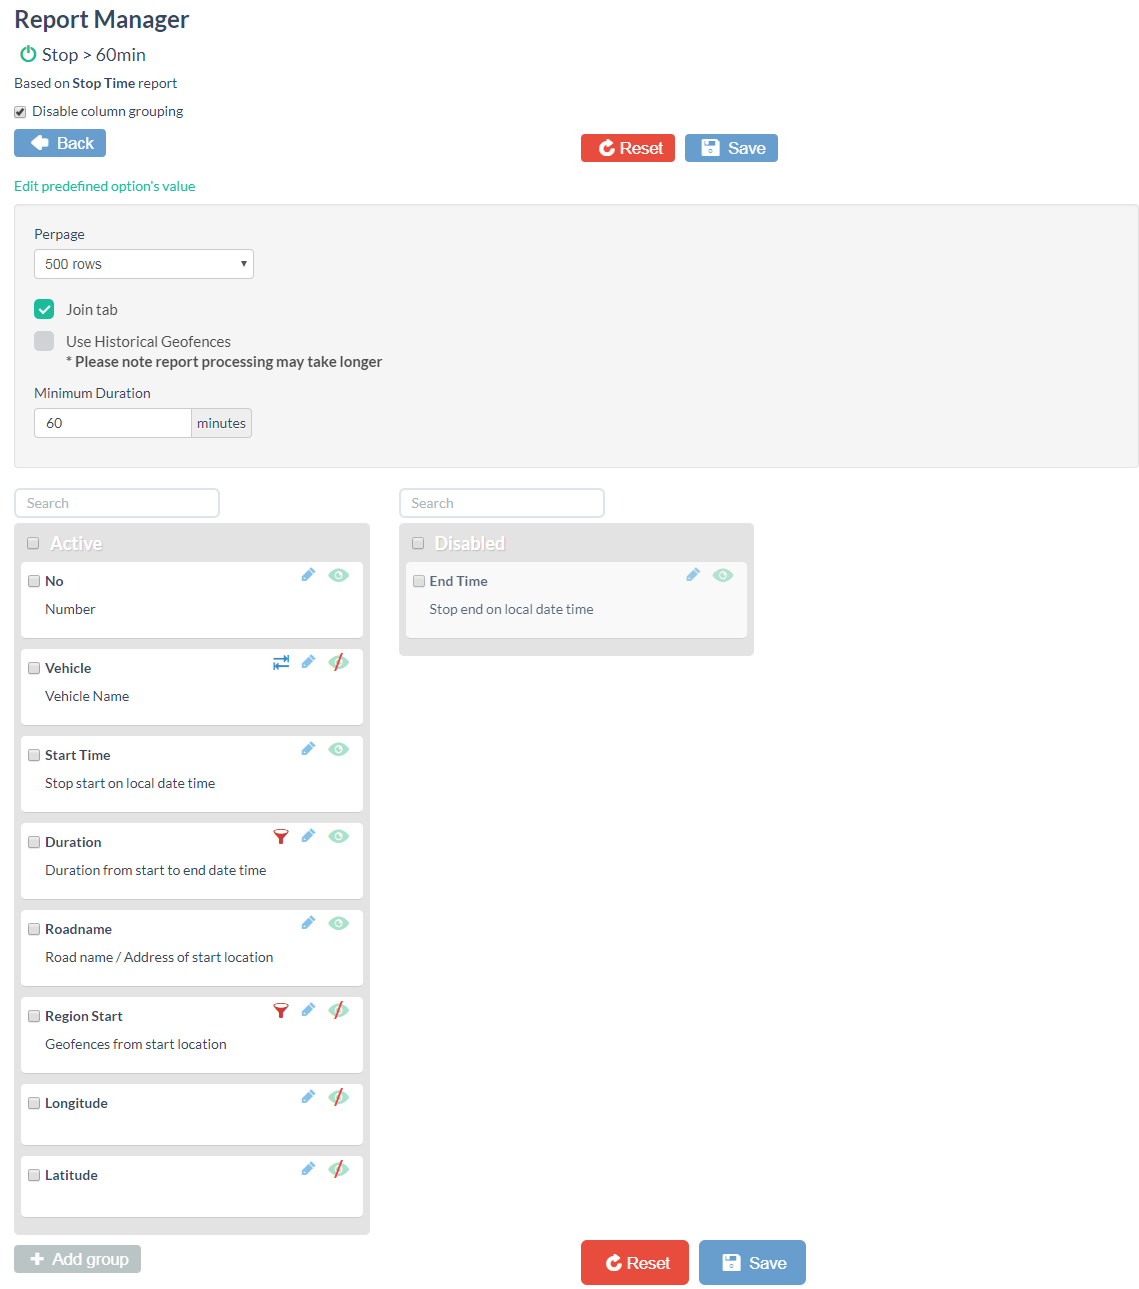Disable the Join tab toggle

tap(43, 309)
